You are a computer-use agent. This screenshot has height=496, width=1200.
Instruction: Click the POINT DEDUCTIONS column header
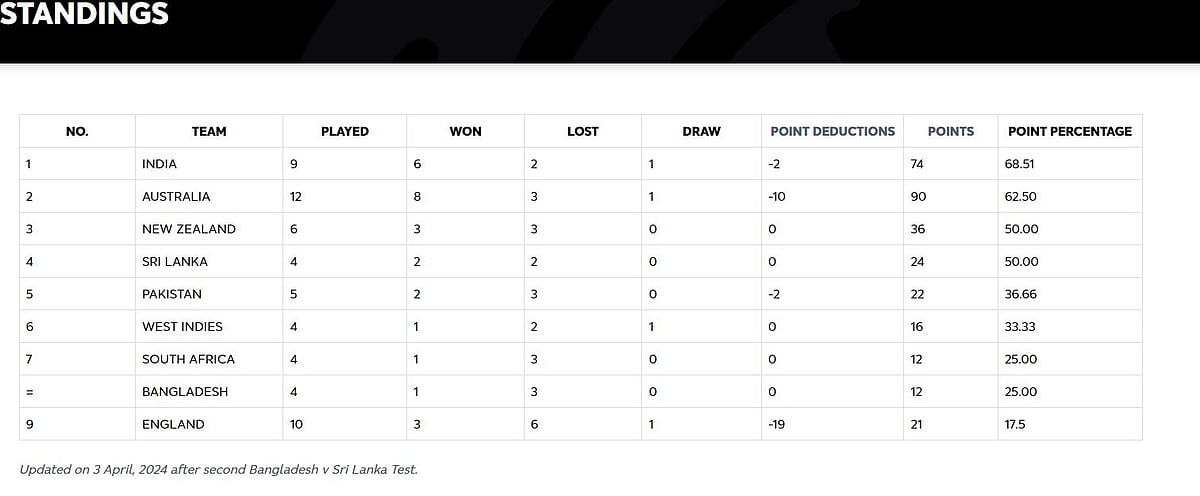click(832, 131)
